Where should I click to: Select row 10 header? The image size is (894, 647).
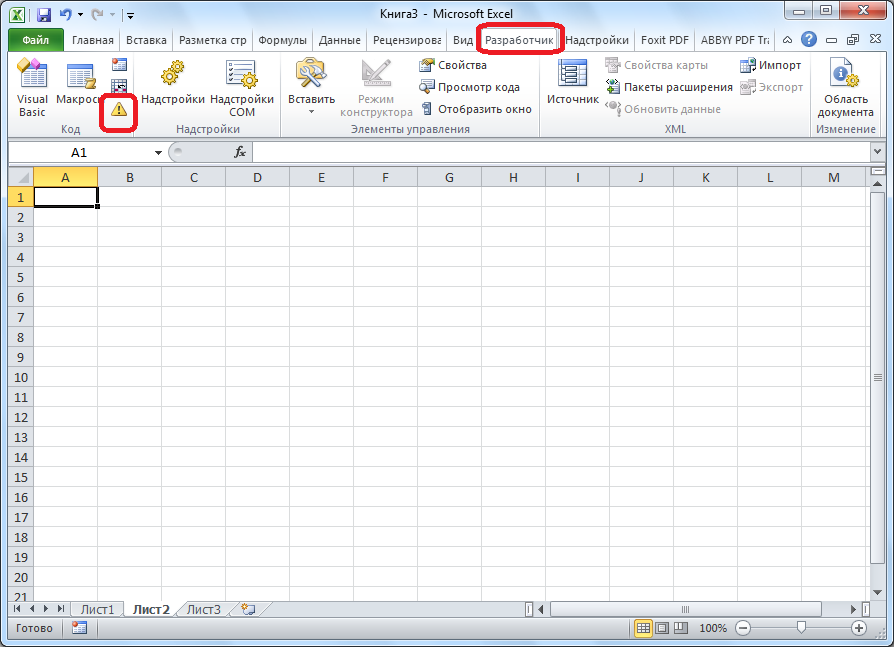click(x=21, y=377)
